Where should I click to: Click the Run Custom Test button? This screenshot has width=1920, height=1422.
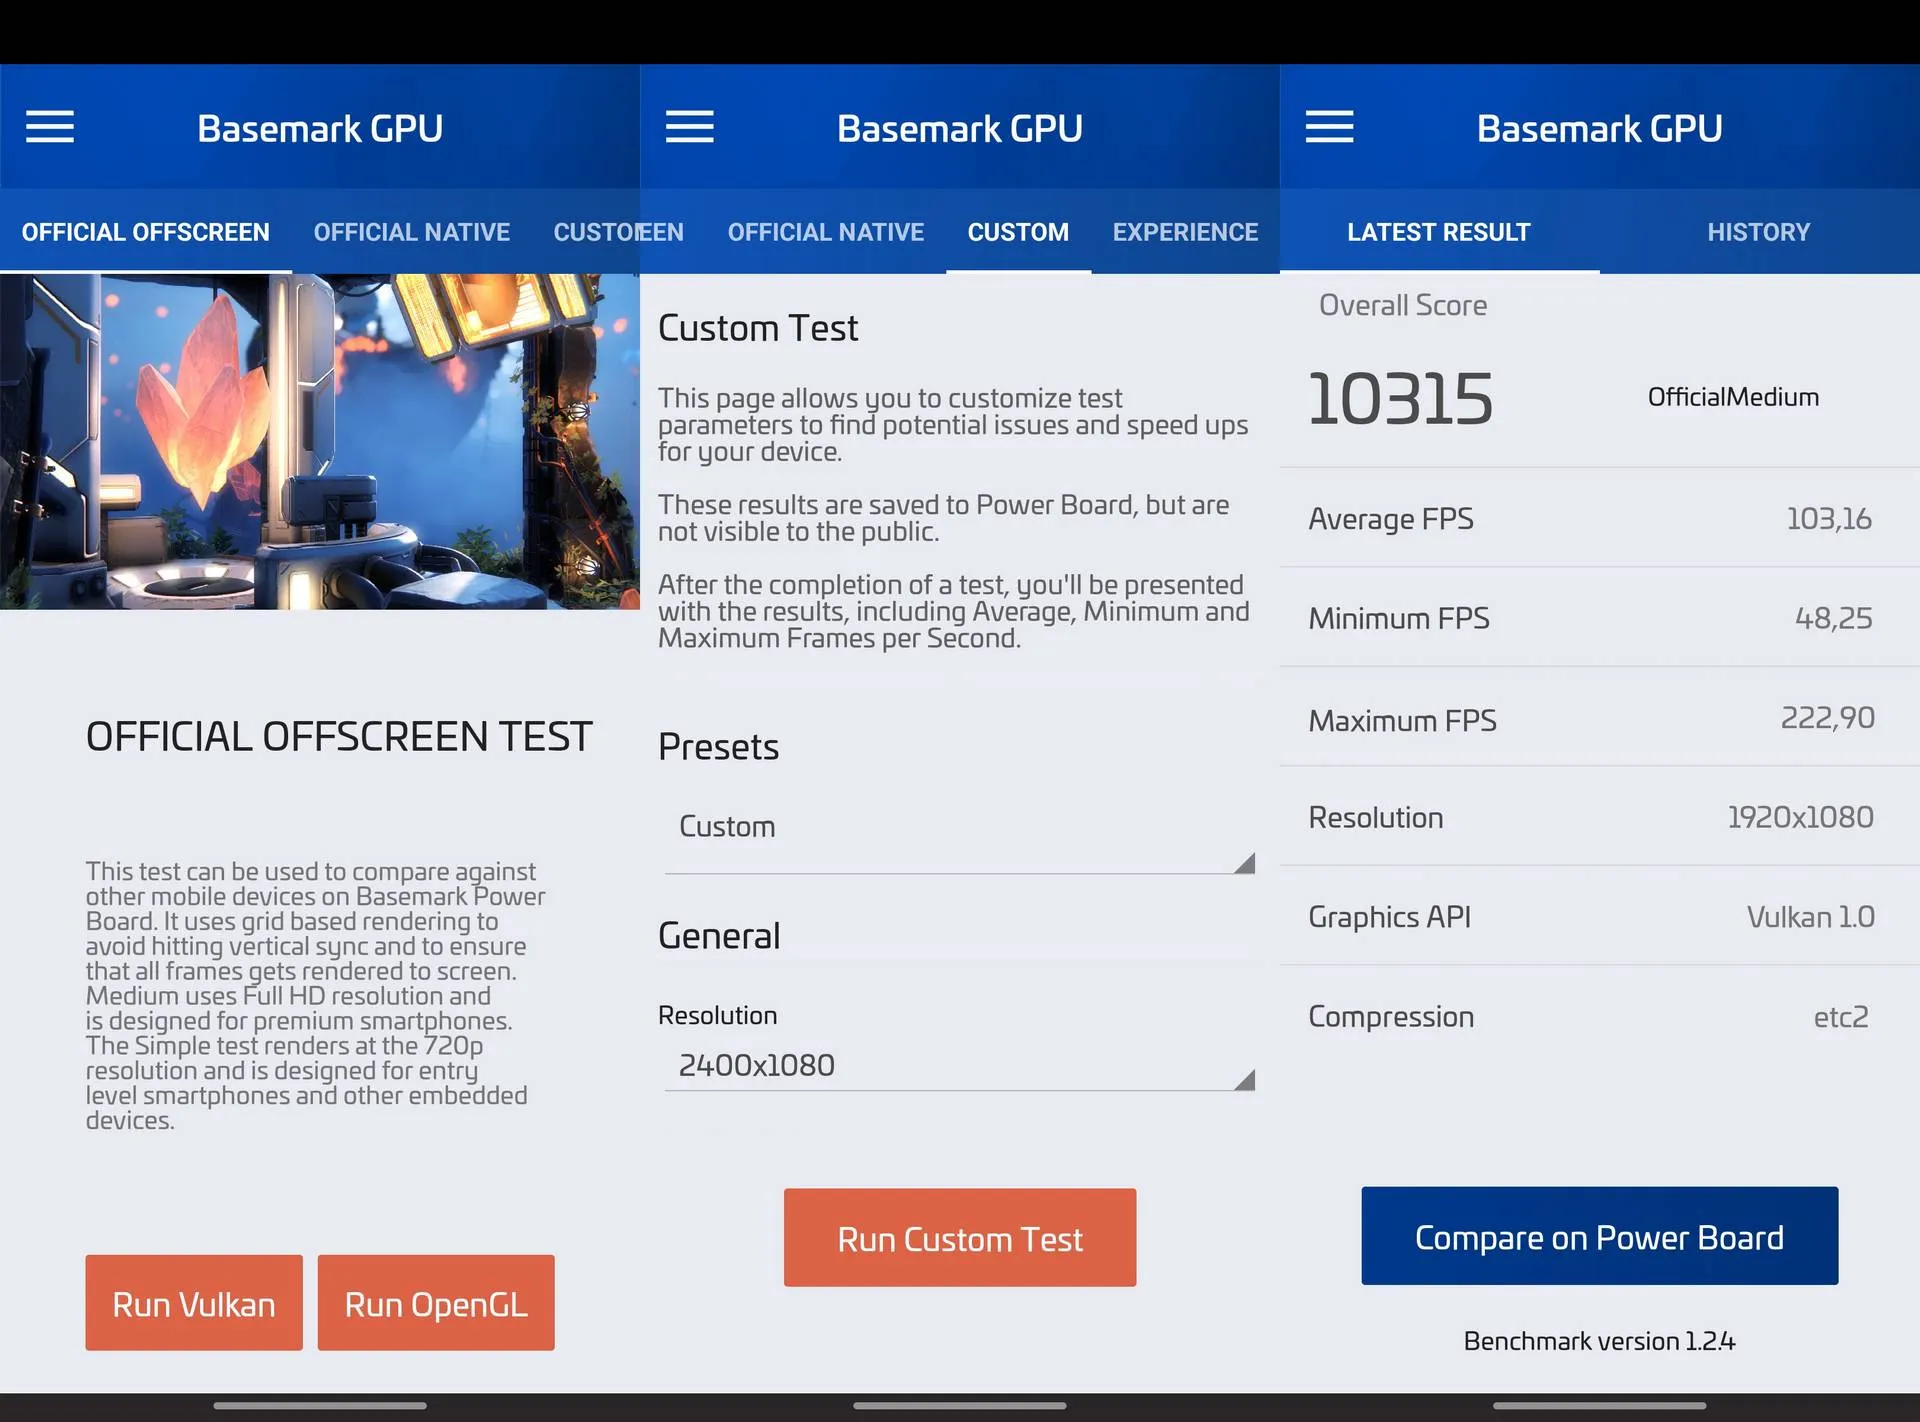[960, 1238]
